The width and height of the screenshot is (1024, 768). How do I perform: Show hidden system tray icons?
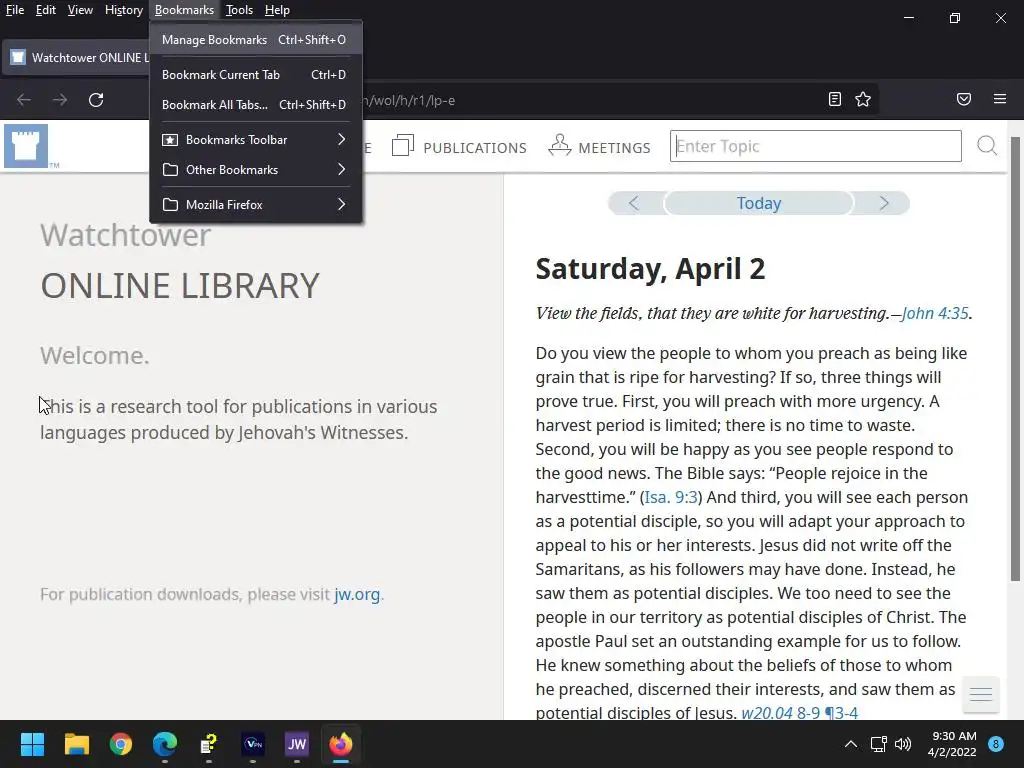coord(851,744)
